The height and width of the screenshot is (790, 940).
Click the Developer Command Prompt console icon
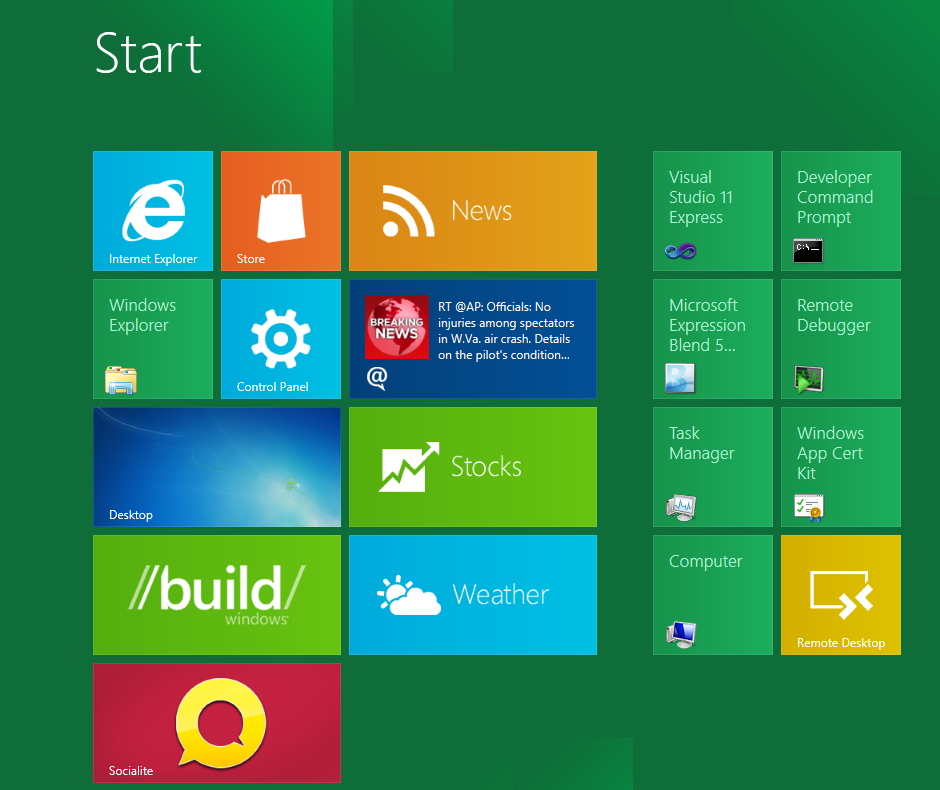[808, 251]
